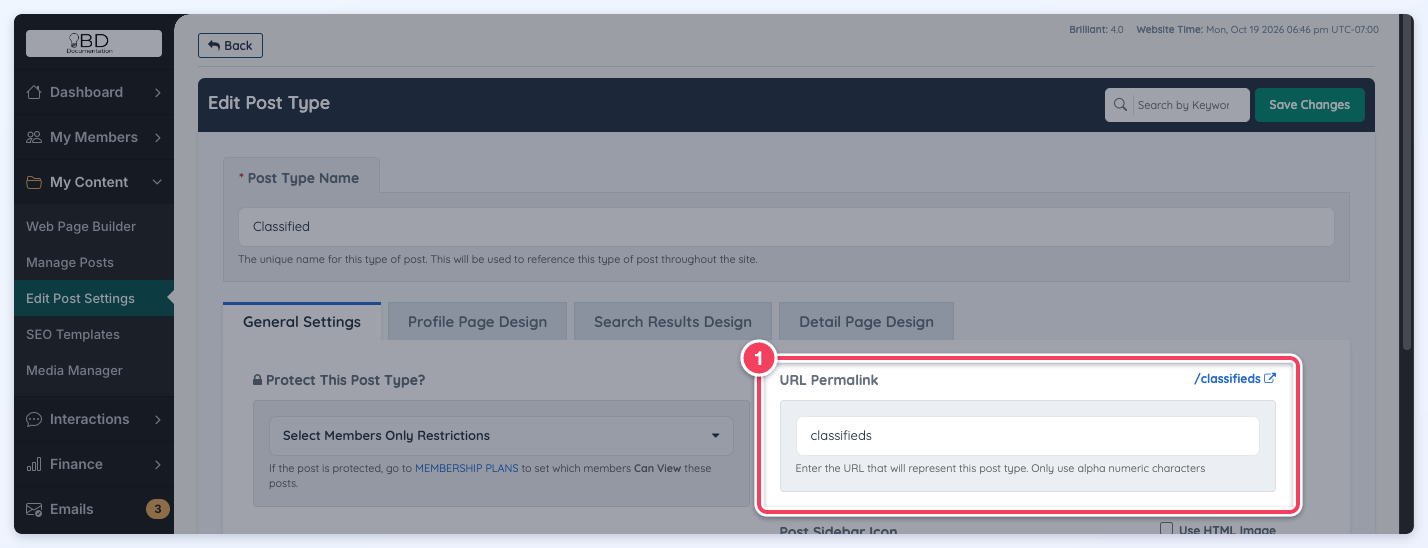Expand the Interactions chevron
The image size is (1428, 548).
pyautogui.click(x=158, y=419)
